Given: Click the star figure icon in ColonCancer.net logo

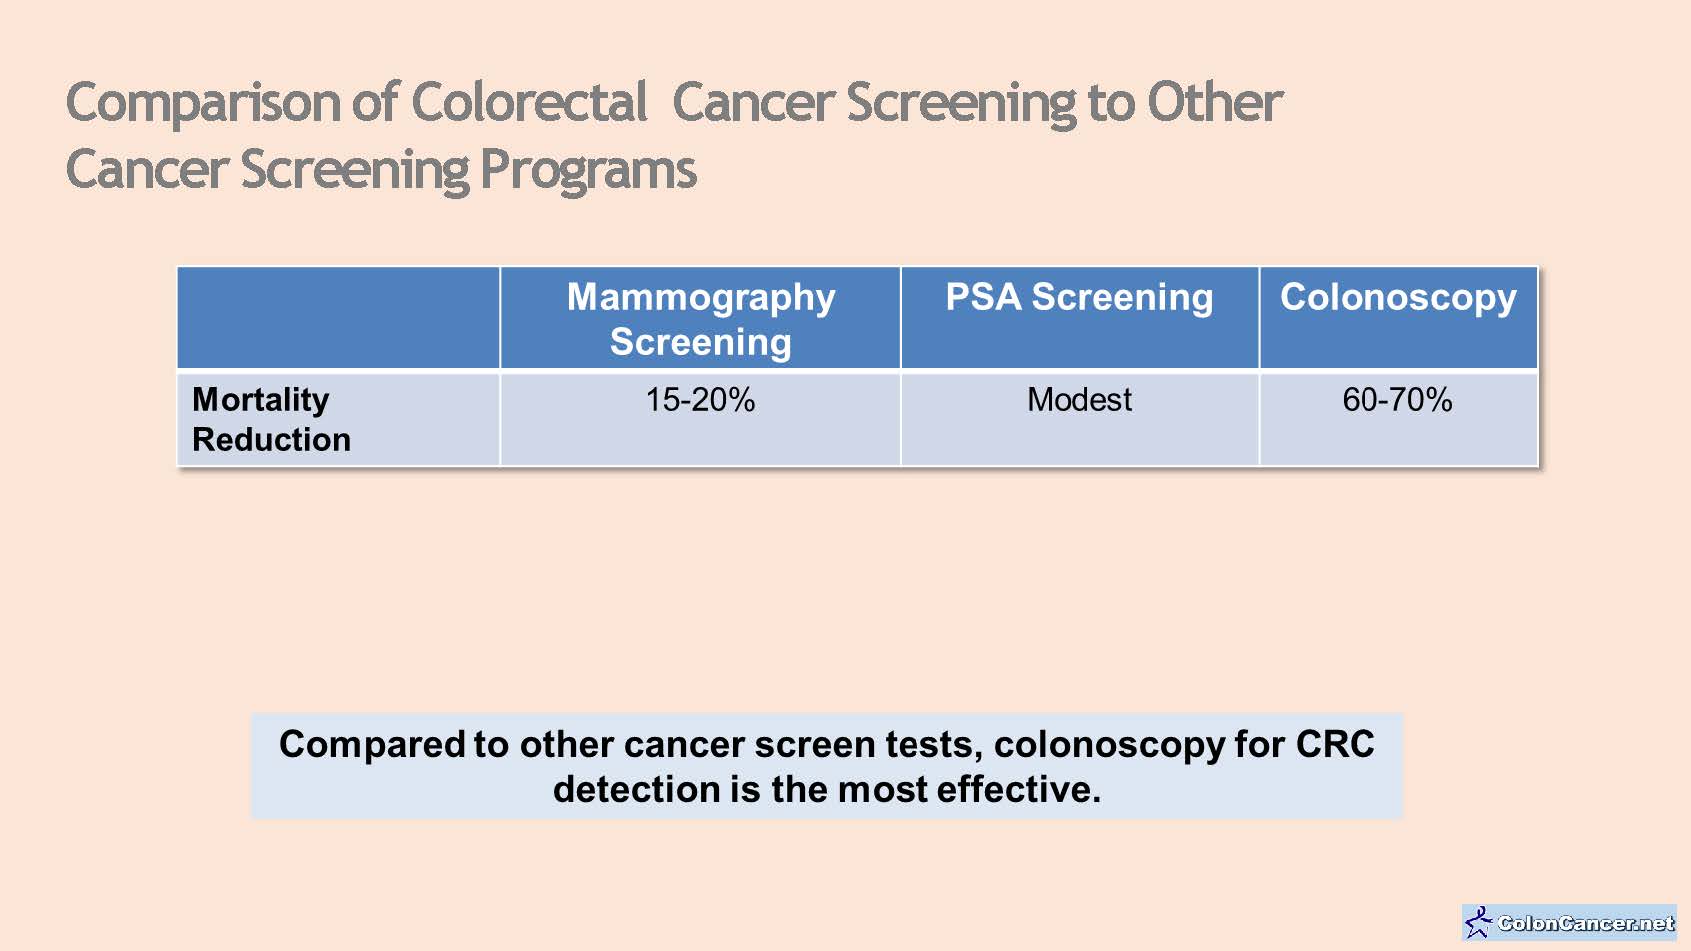Looking at the screenshot, I should point(1478,922).
